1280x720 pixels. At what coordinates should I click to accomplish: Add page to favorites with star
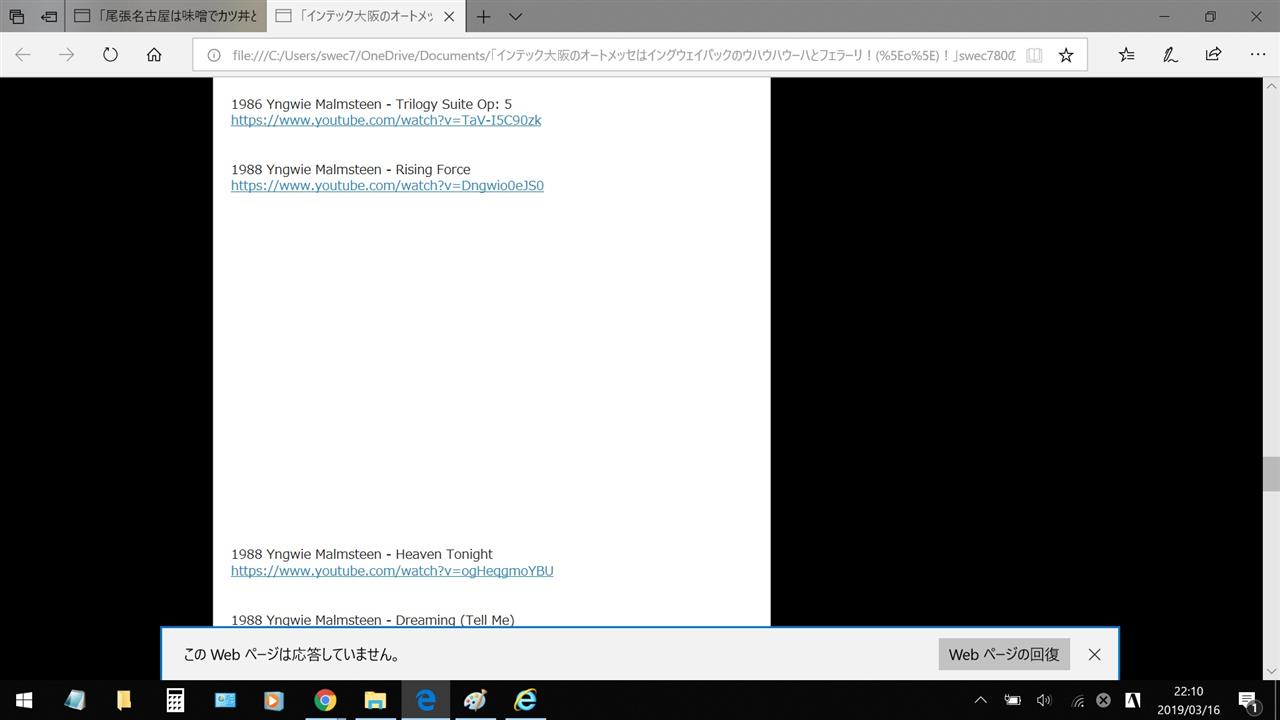pos(1066,55)
